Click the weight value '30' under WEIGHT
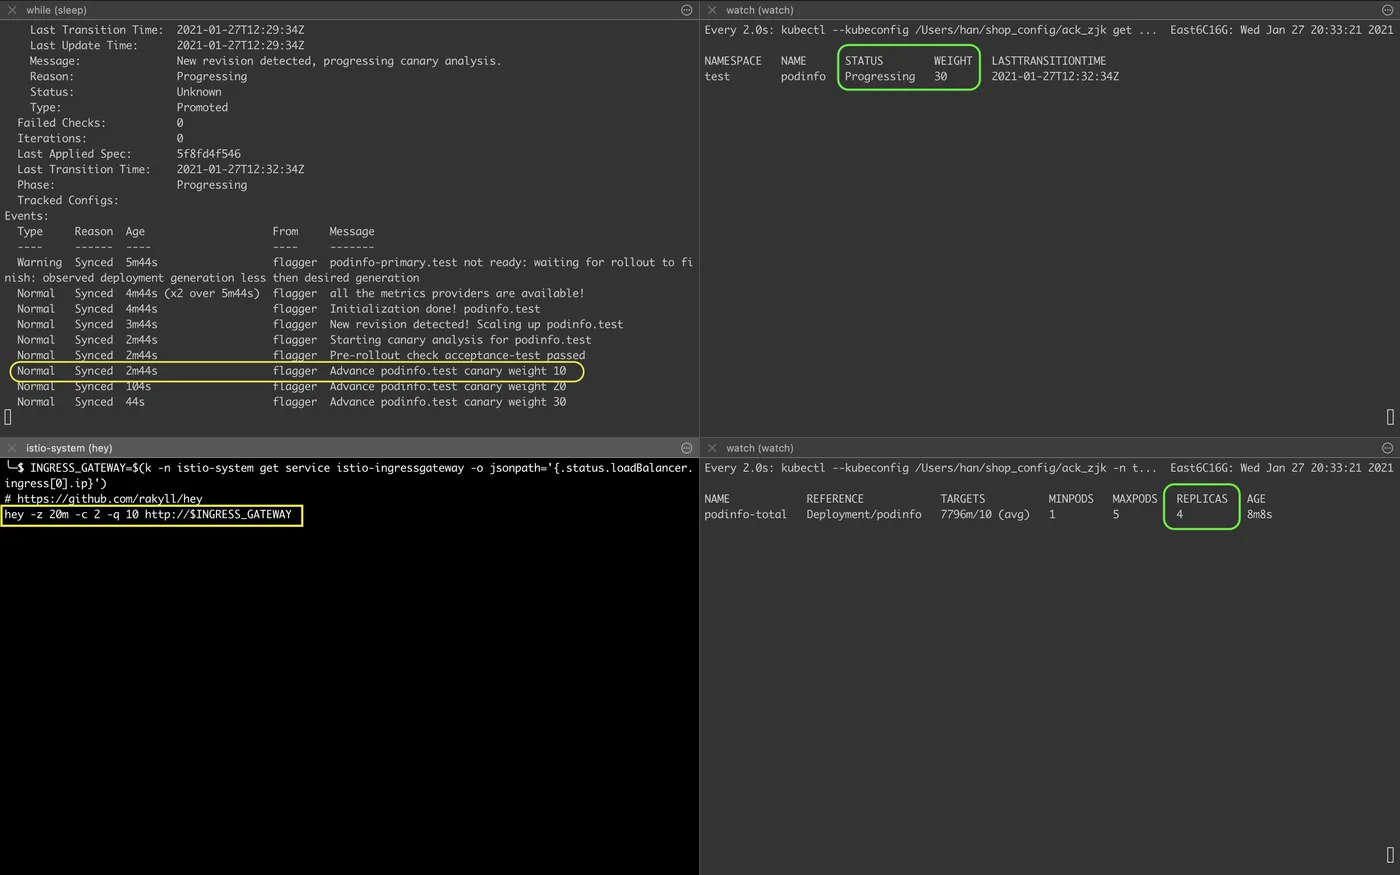This screenshot has width=1400, height=875. coord(941,77)
